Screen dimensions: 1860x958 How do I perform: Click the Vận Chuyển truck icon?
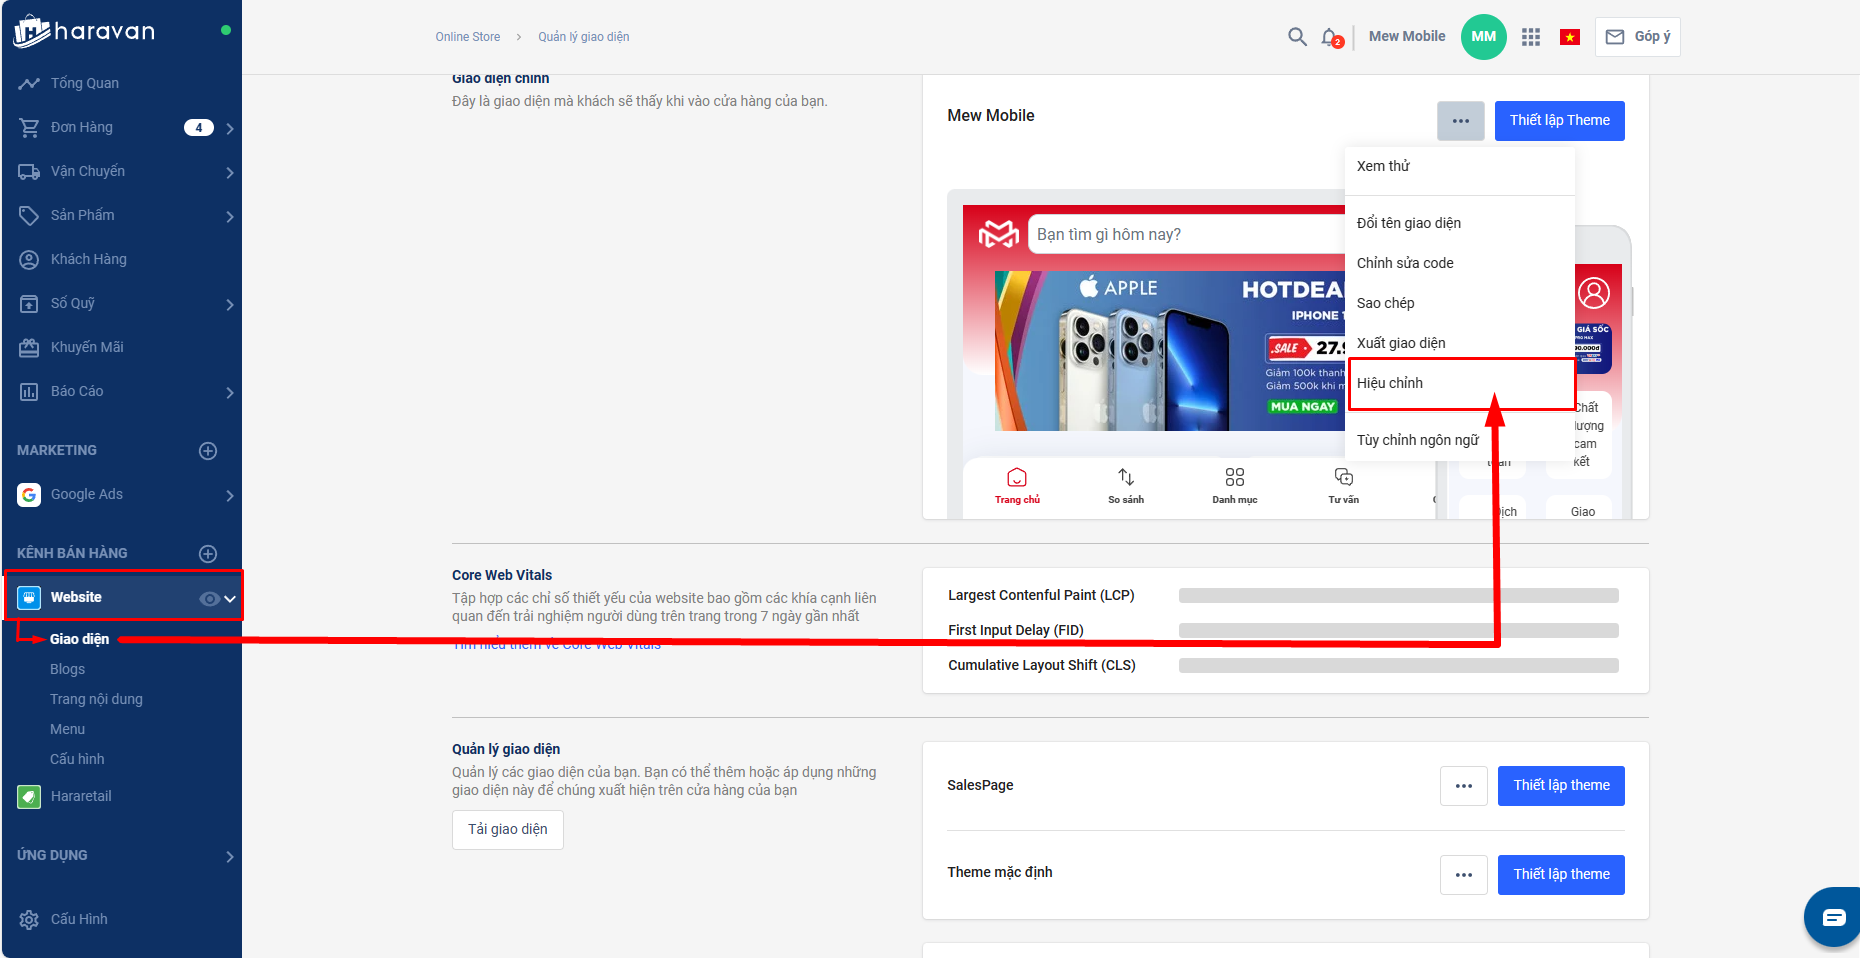click(x=29, y=171)
